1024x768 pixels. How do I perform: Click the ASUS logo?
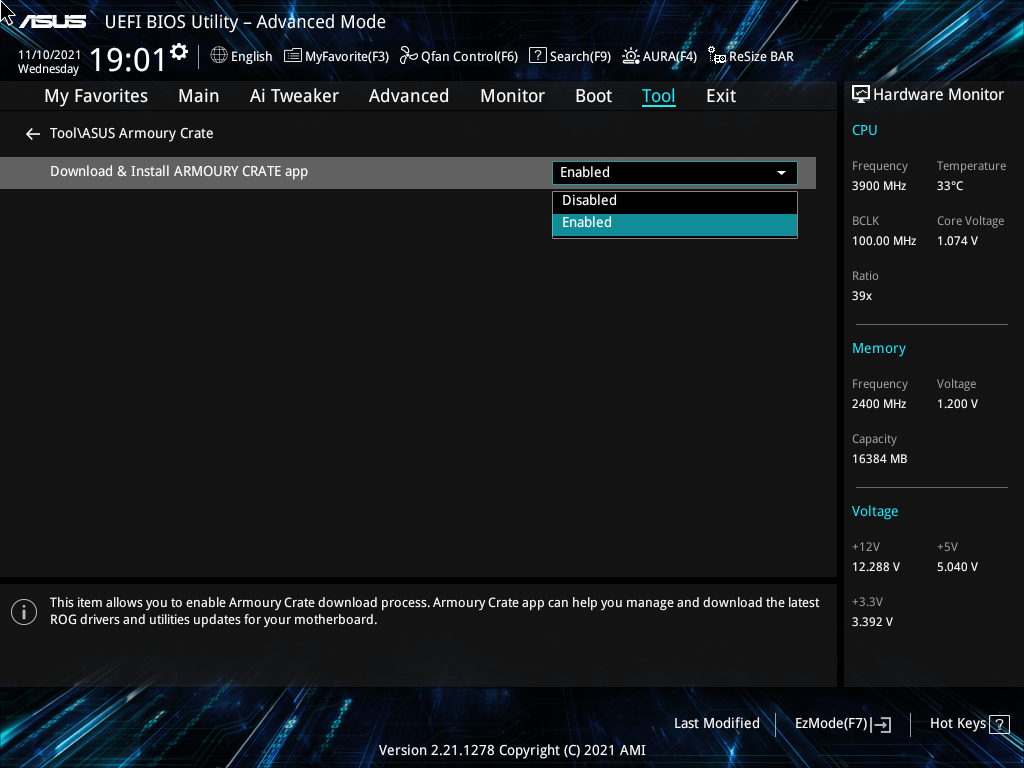52,22
